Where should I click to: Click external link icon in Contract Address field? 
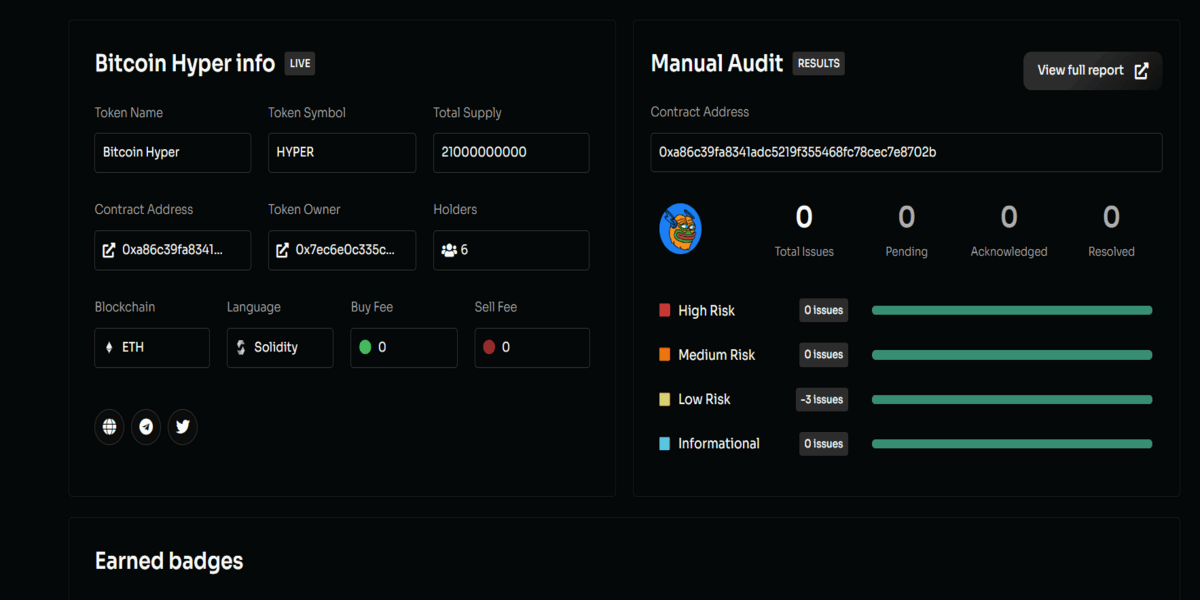coord(109,250)
